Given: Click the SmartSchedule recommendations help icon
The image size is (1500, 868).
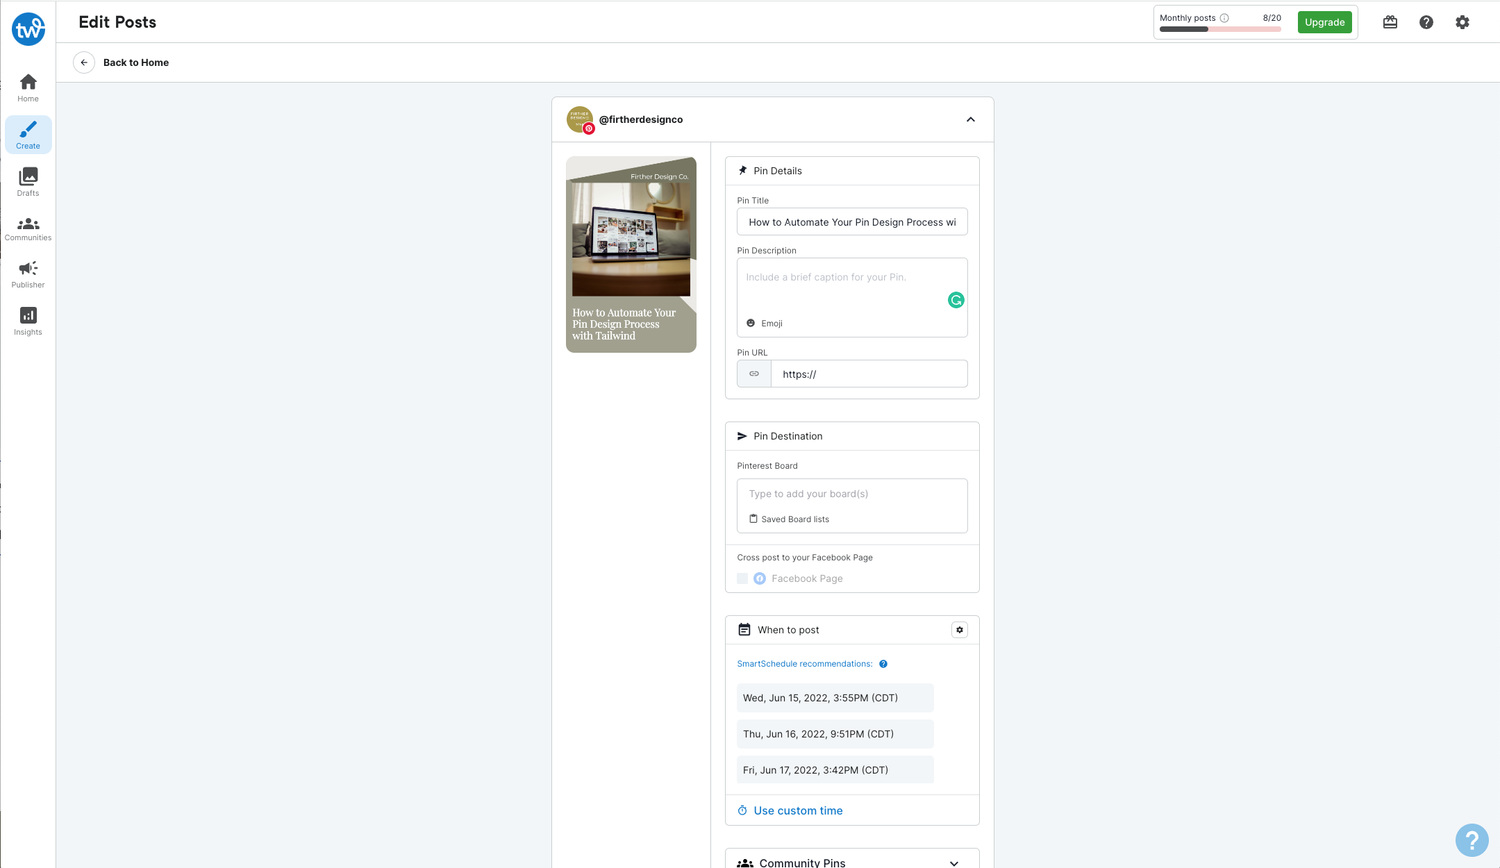Looking at the screenshot, I should pos(883,663).
